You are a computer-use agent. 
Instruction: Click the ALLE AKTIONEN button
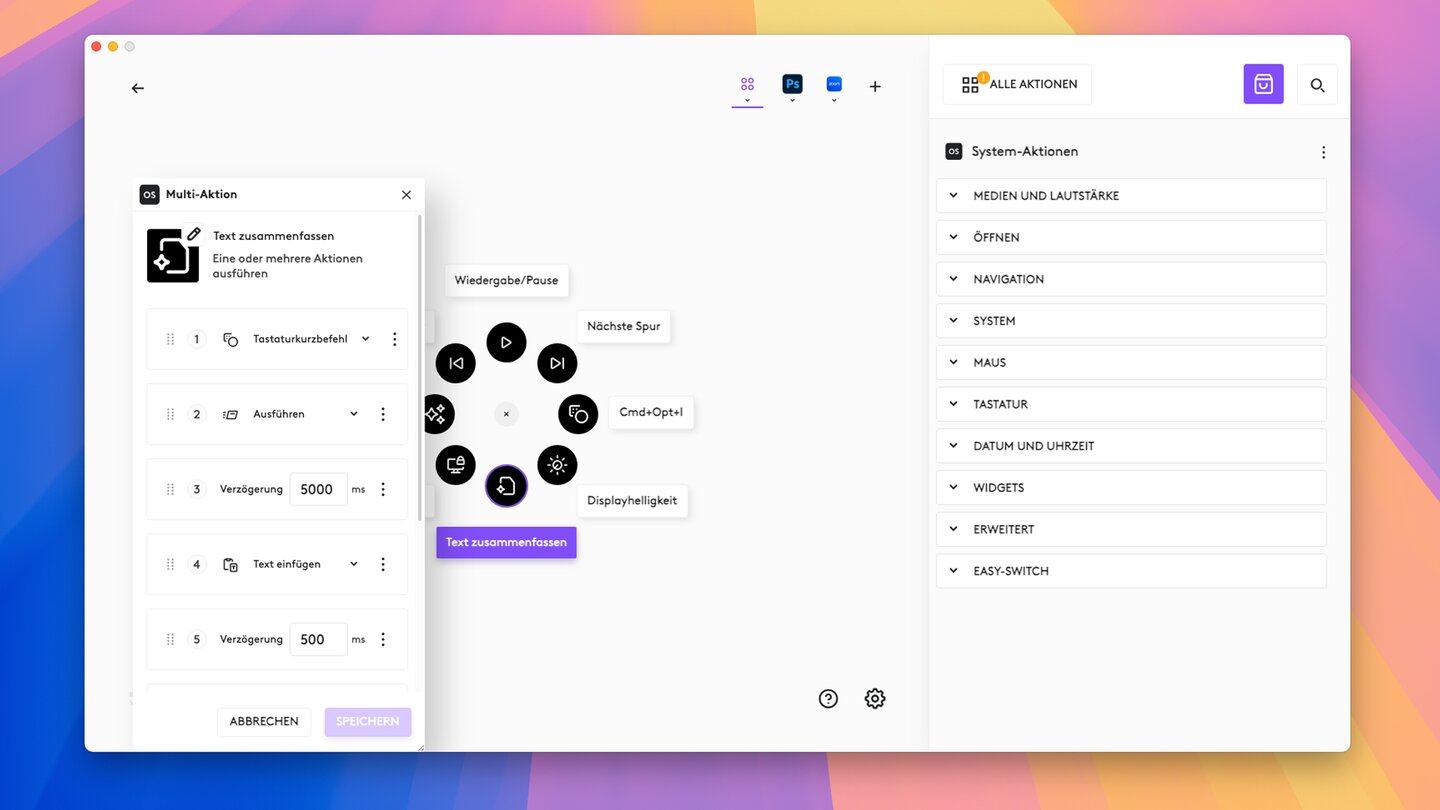(1018, 85)
